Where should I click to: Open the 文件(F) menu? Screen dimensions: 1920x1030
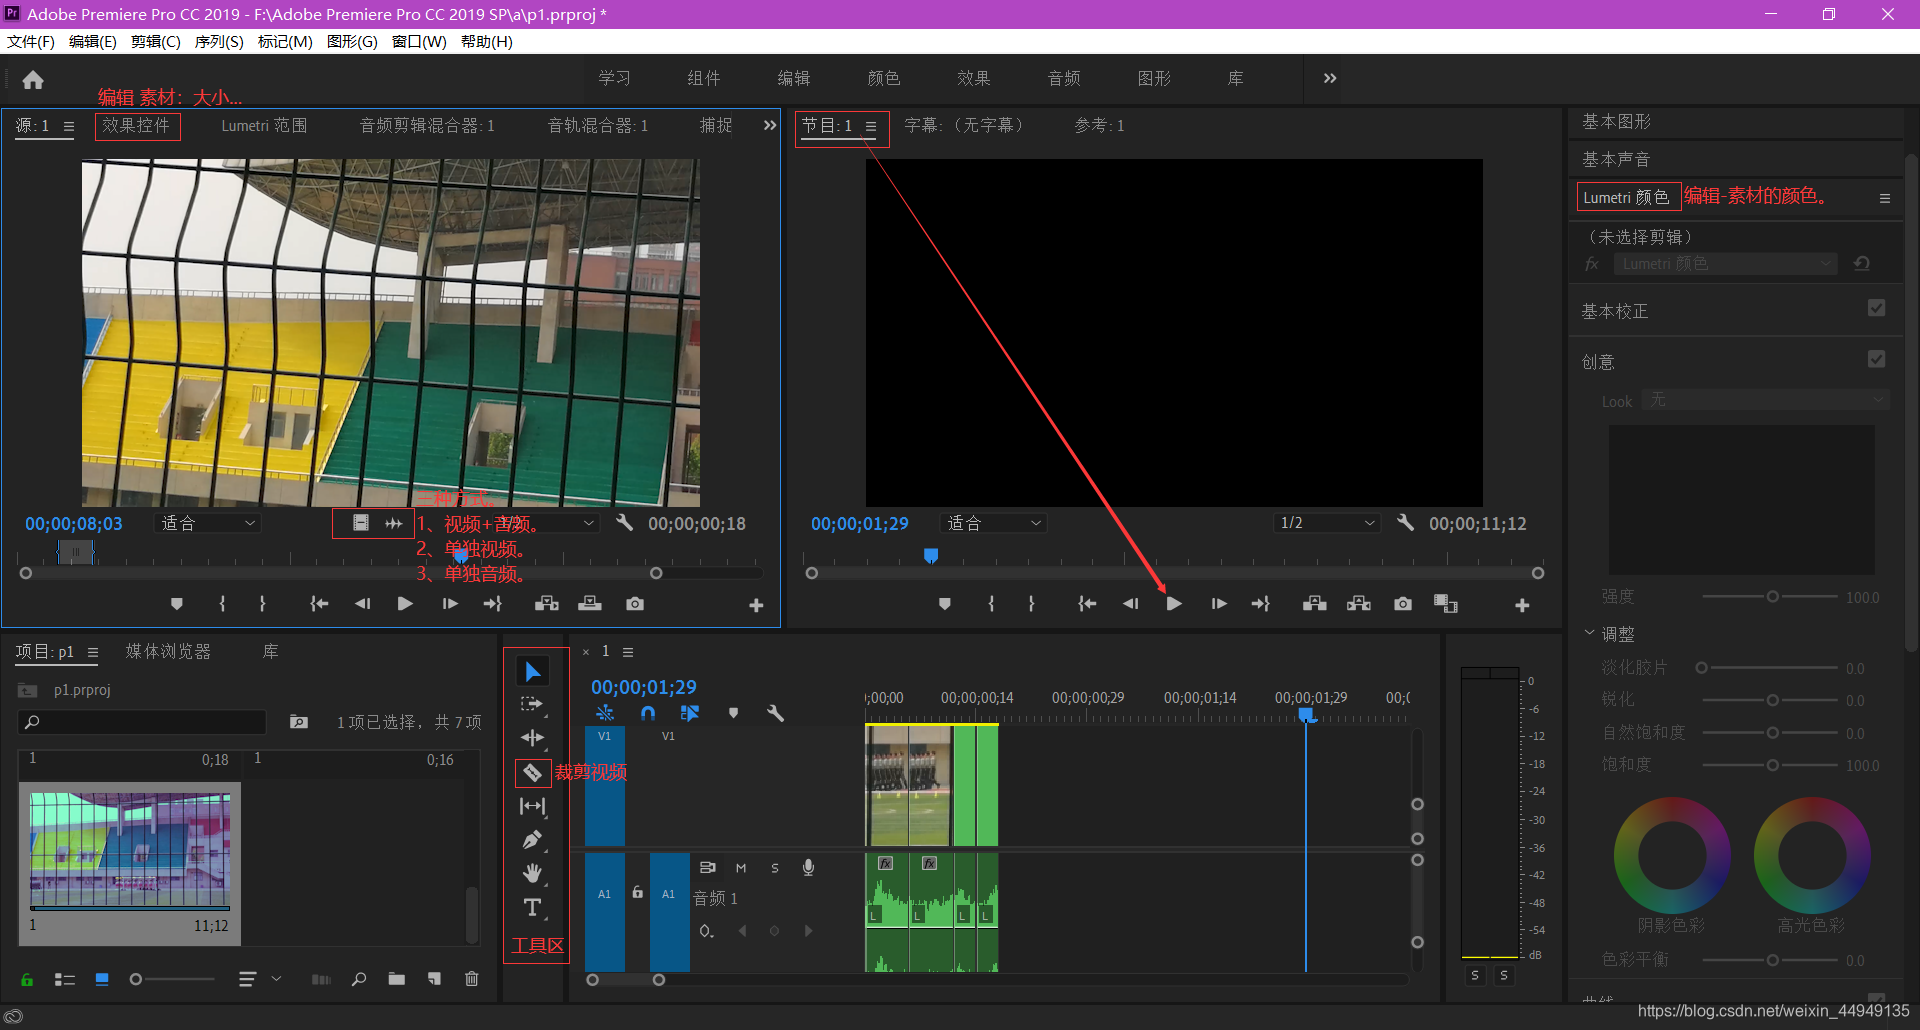click(x=31, y=41)
